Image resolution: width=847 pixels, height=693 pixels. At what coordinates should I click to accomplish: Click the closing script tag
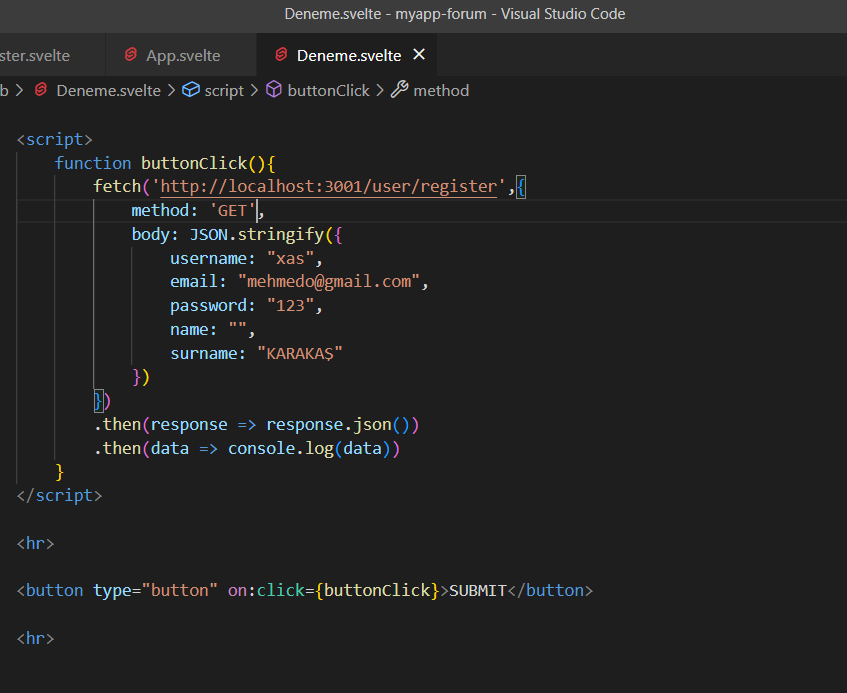point(59,495)
